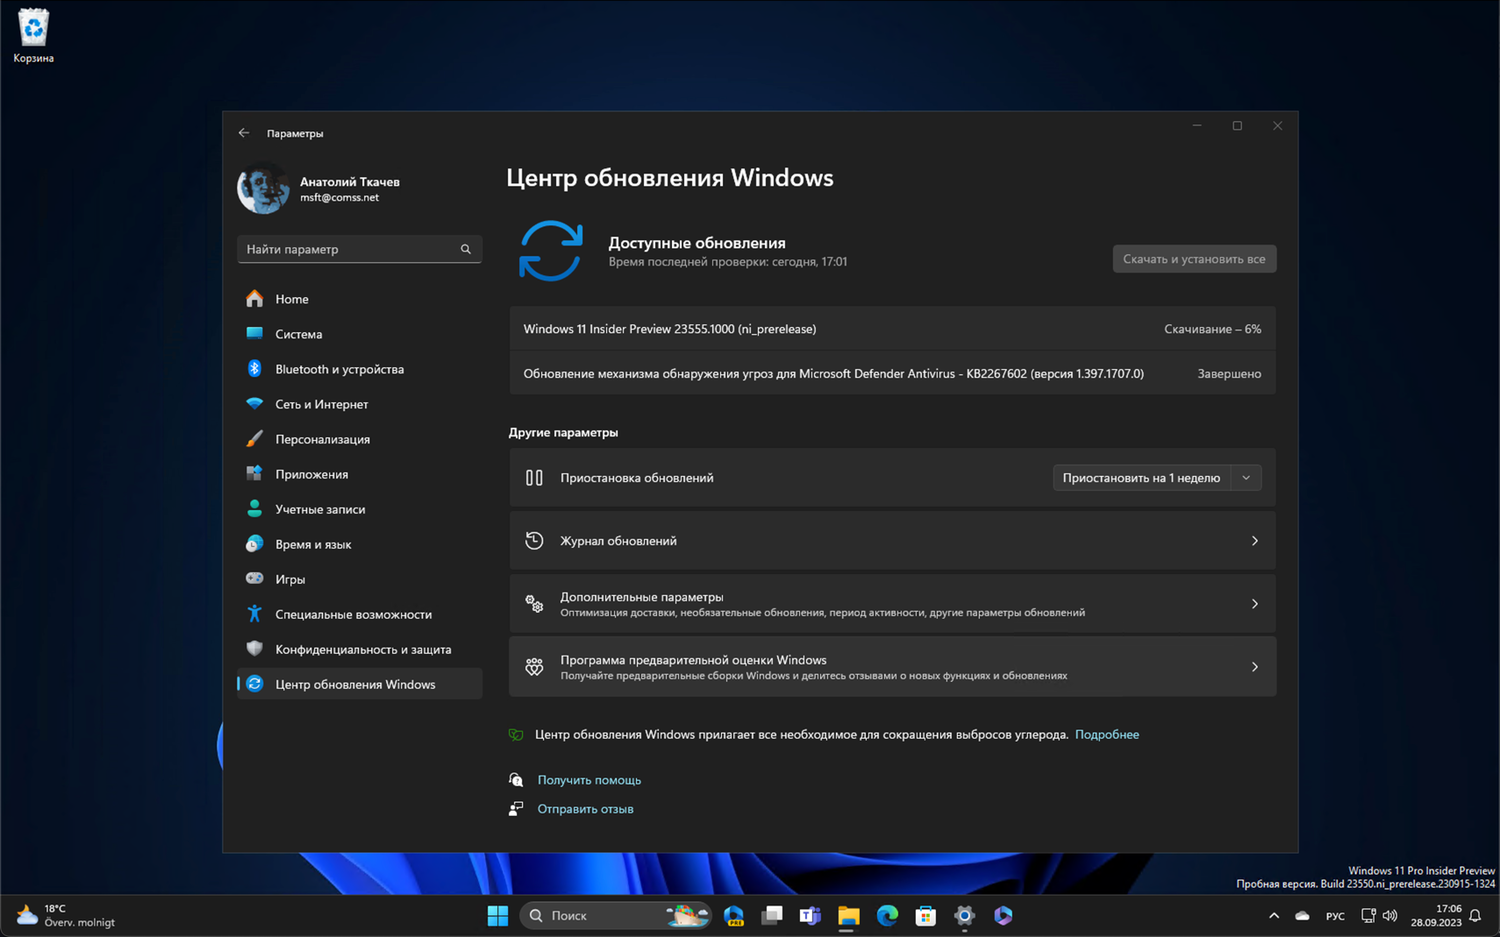This screenshot has width=1500, height=937.
Task: Click Скачать и установить все button
Action: point(1194,258)
